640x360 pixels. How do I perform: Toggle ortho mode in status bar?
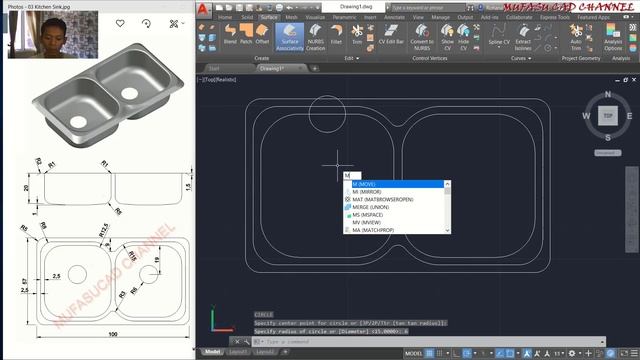pyautogui.click(x=456, y=353)
